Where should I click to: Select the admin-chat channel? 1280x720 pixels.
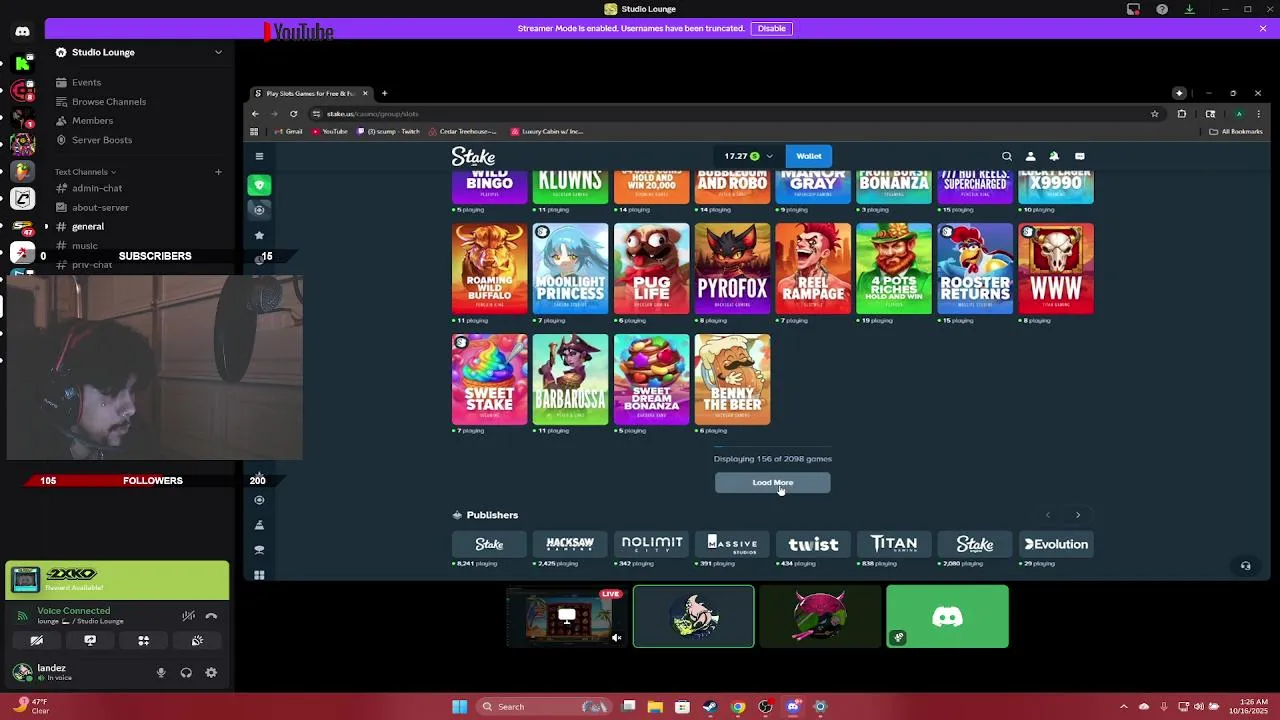(x=97, y=188)
